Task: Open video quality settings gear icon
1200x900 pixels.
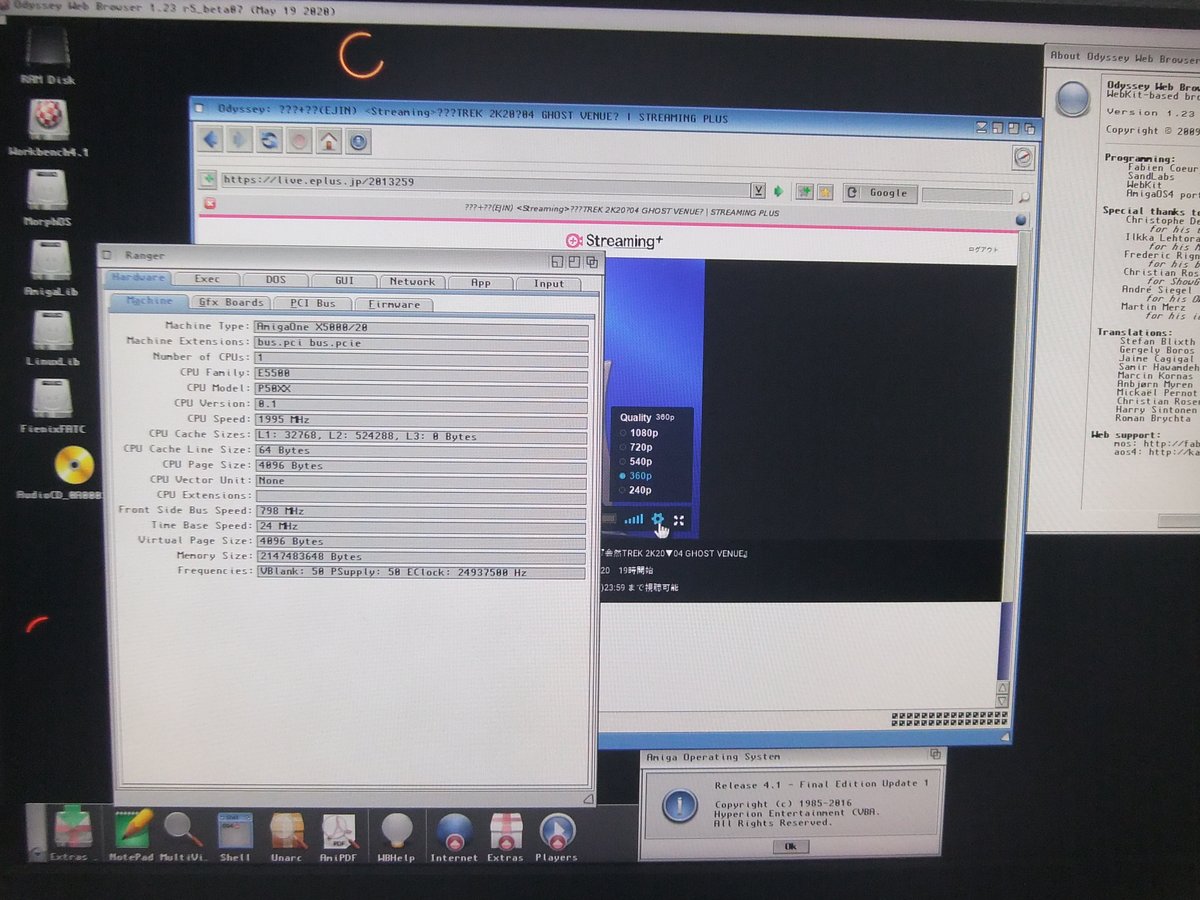Action: click(658, 519)
